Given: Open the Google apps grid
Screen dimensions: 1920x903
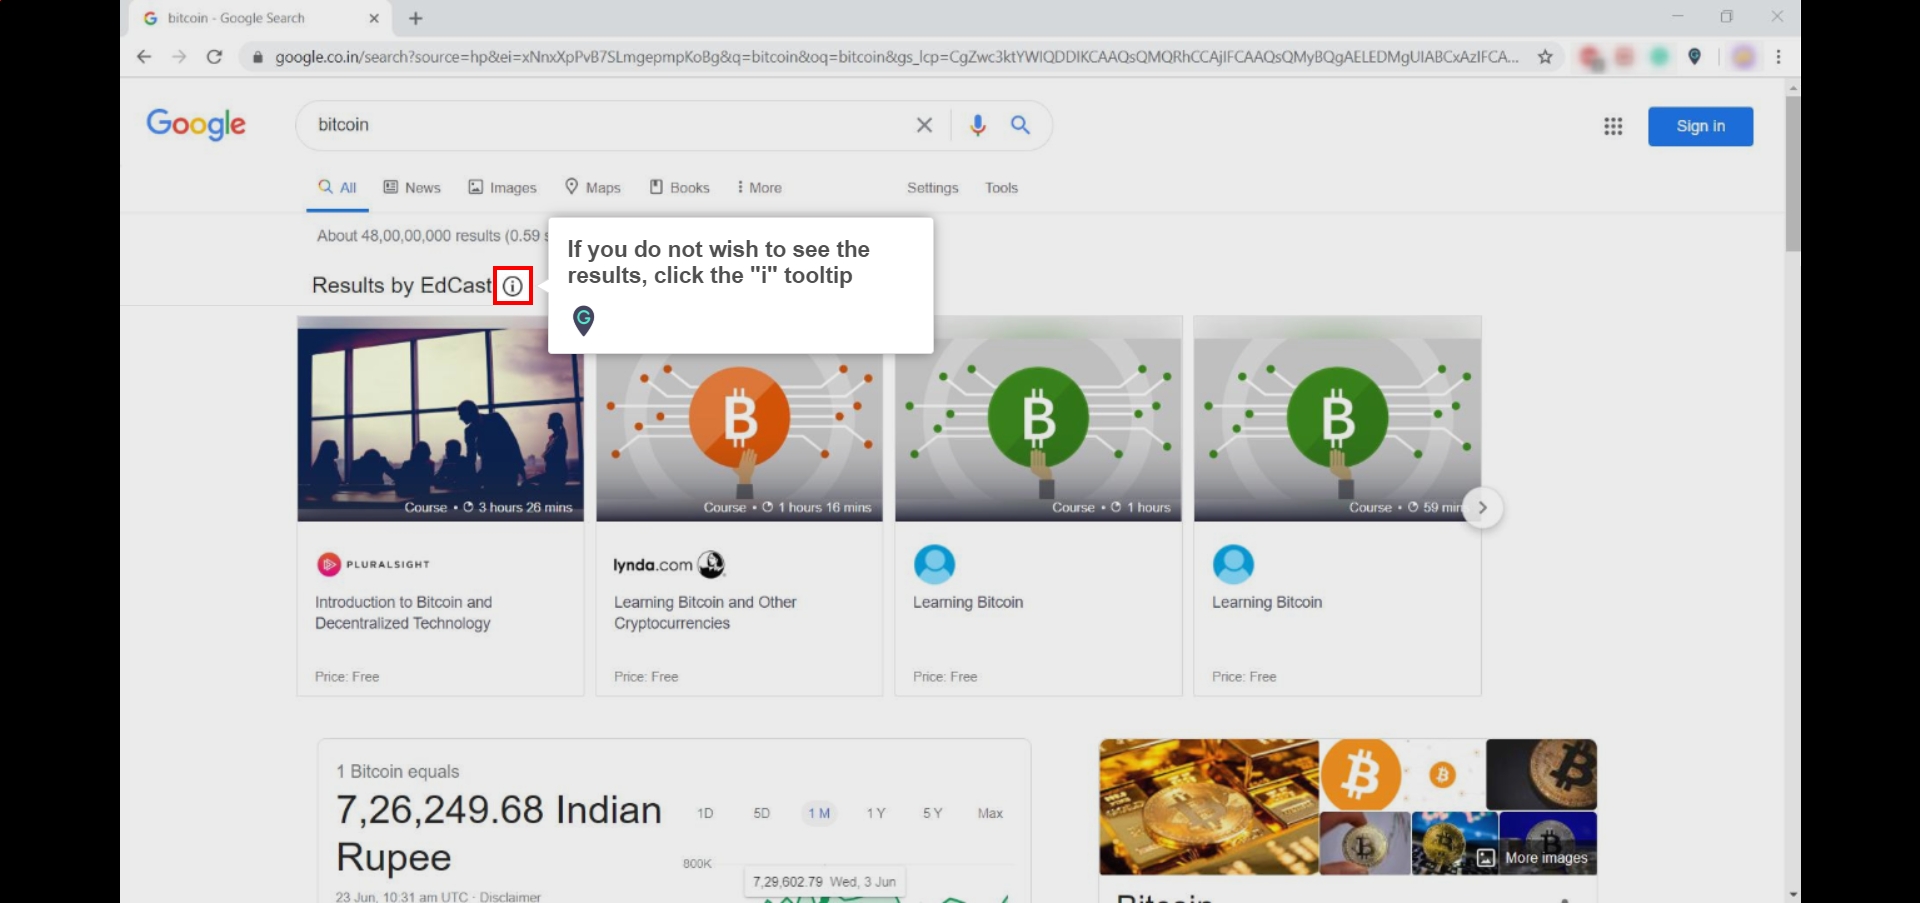Looking at the screenshot, I should [1613, 126].
